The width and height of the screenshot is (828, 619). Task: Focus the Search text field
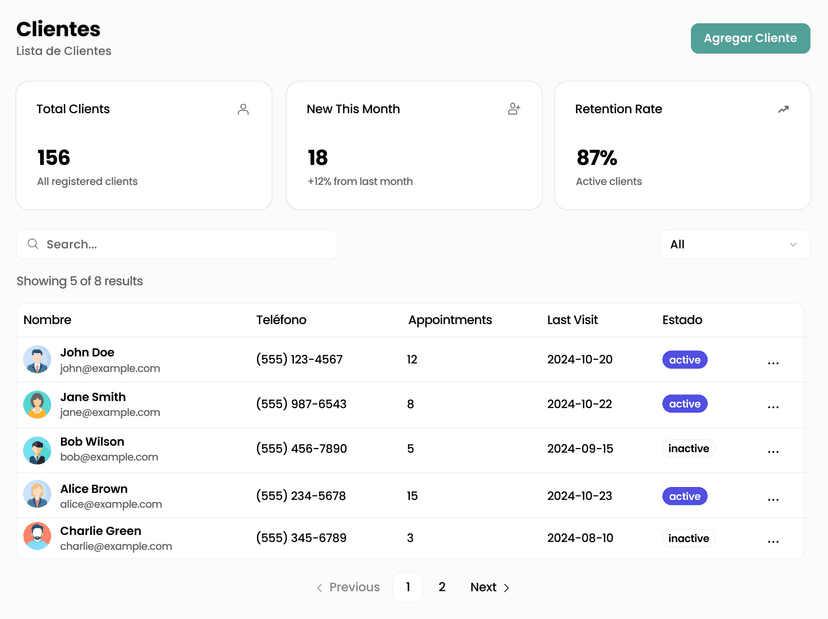click(185, 244)
